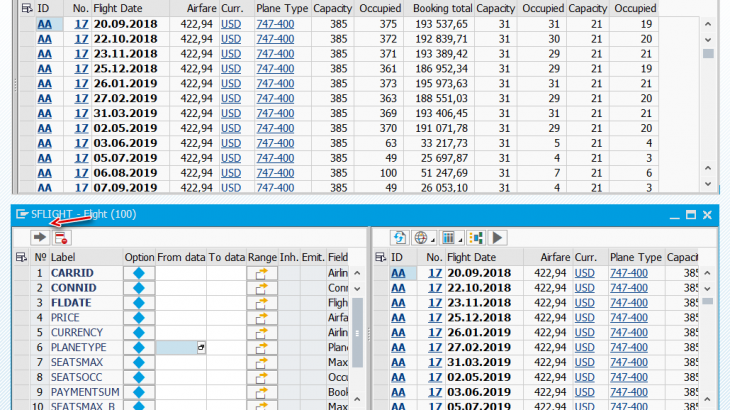Click the Plane Type header in SFLIGHT window

[635, 257]
